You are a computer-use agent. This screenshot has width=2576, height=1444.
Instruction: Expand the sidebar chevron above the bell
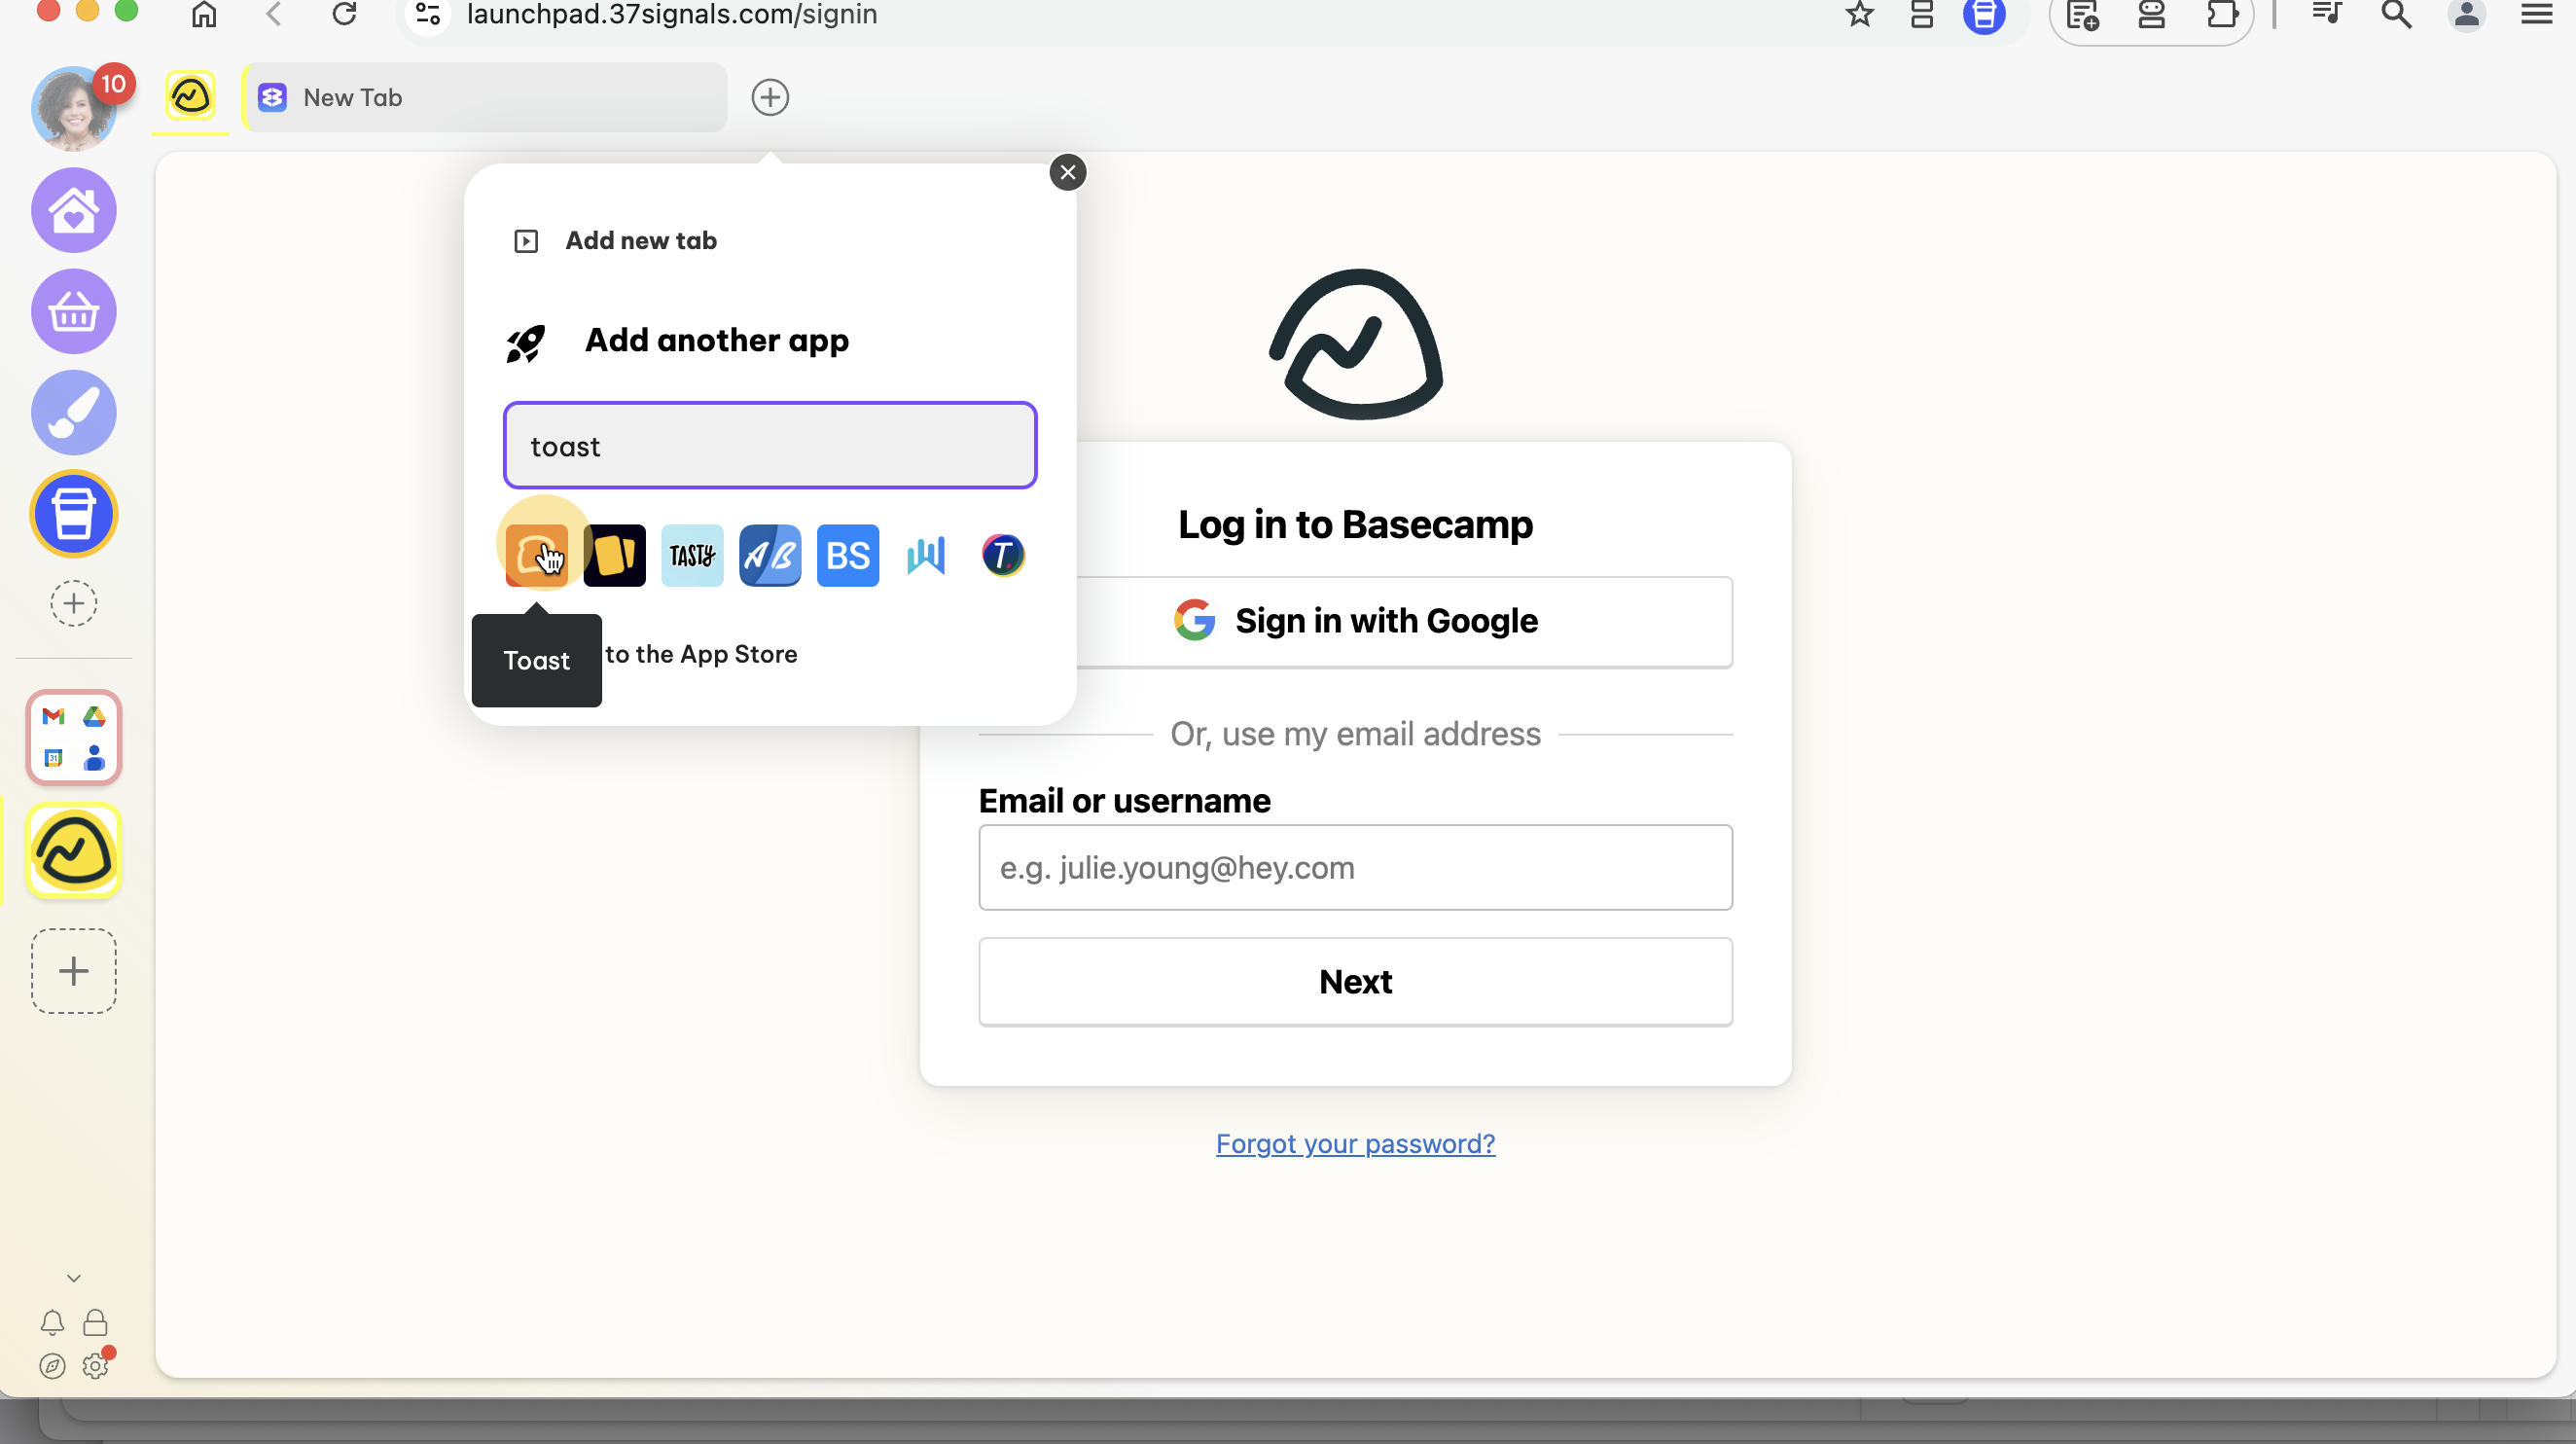tap(74, 1278)
